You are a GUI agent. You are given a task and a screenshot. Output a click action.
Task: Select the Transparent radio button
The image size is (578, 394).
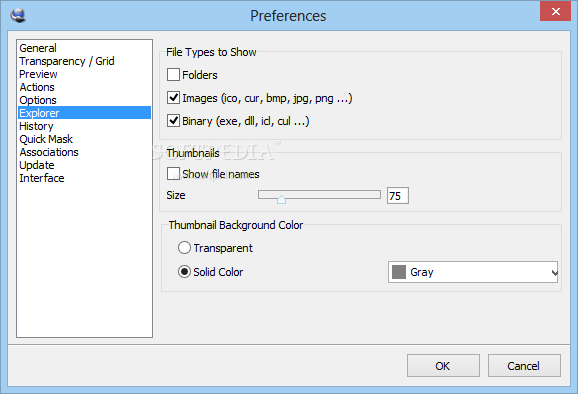pyautogui.click(x=184, y=248)
